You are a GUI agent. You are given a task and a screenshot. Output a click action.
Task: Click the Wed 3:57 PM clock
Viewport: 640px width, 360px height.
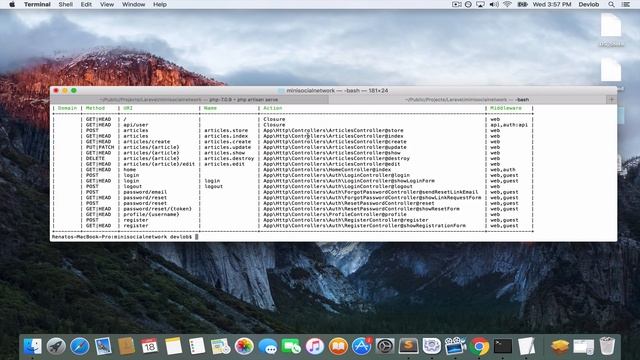(x=552, y=4)
